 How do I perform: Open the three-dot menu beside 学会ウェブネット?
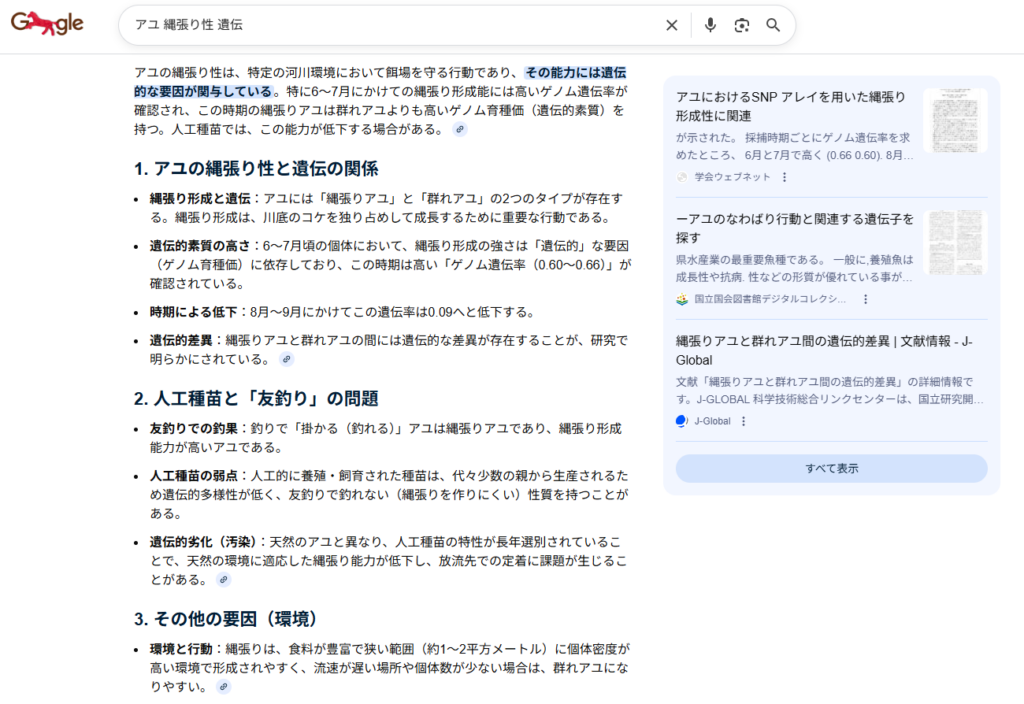784,177
